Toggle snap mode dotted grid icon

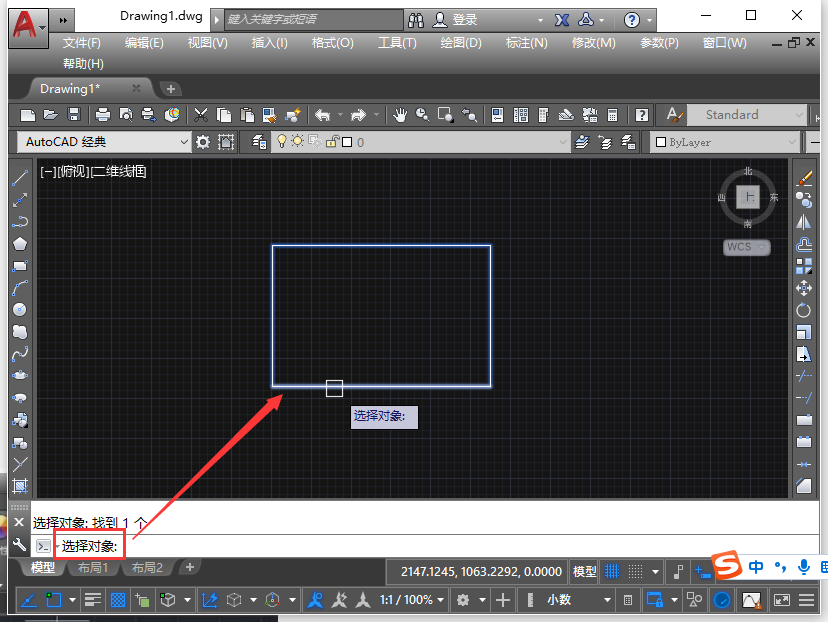635,571
